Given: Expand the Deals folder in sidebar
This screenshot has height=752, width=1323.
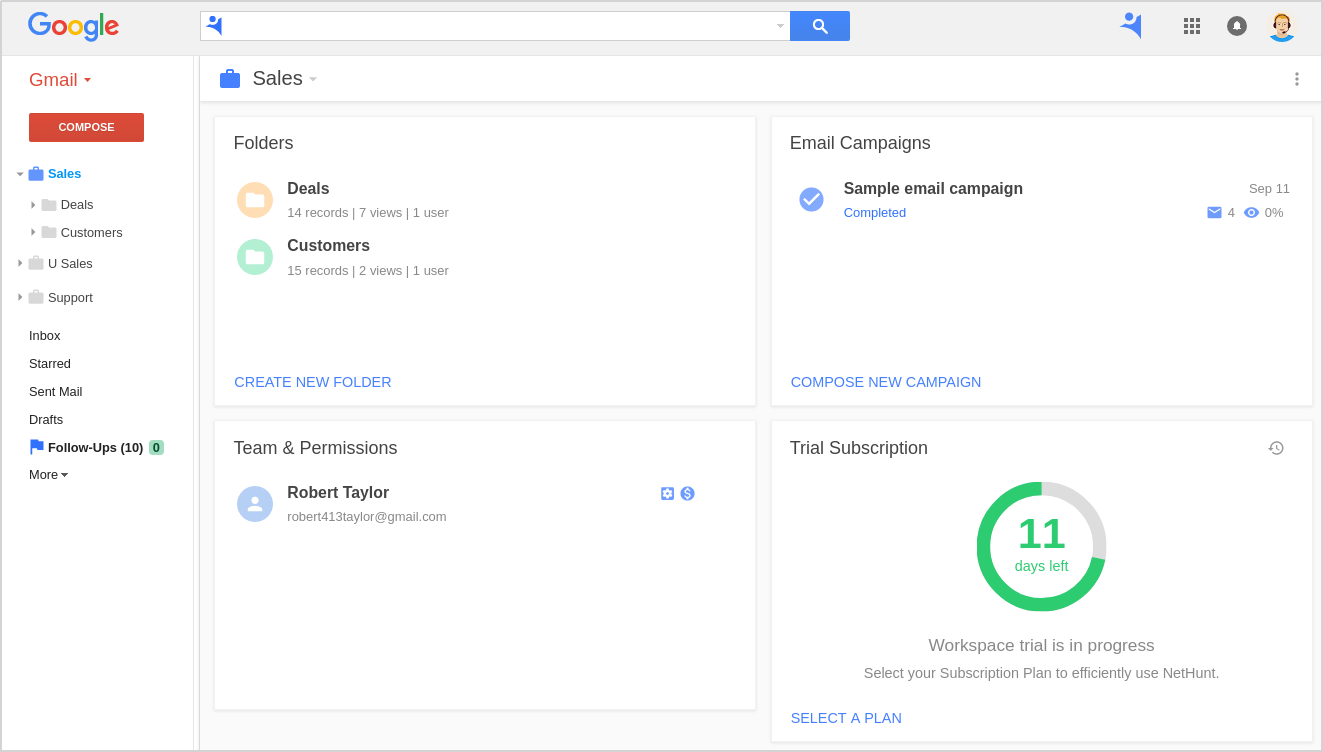Looking at the screenshot, I should point(33,205).
